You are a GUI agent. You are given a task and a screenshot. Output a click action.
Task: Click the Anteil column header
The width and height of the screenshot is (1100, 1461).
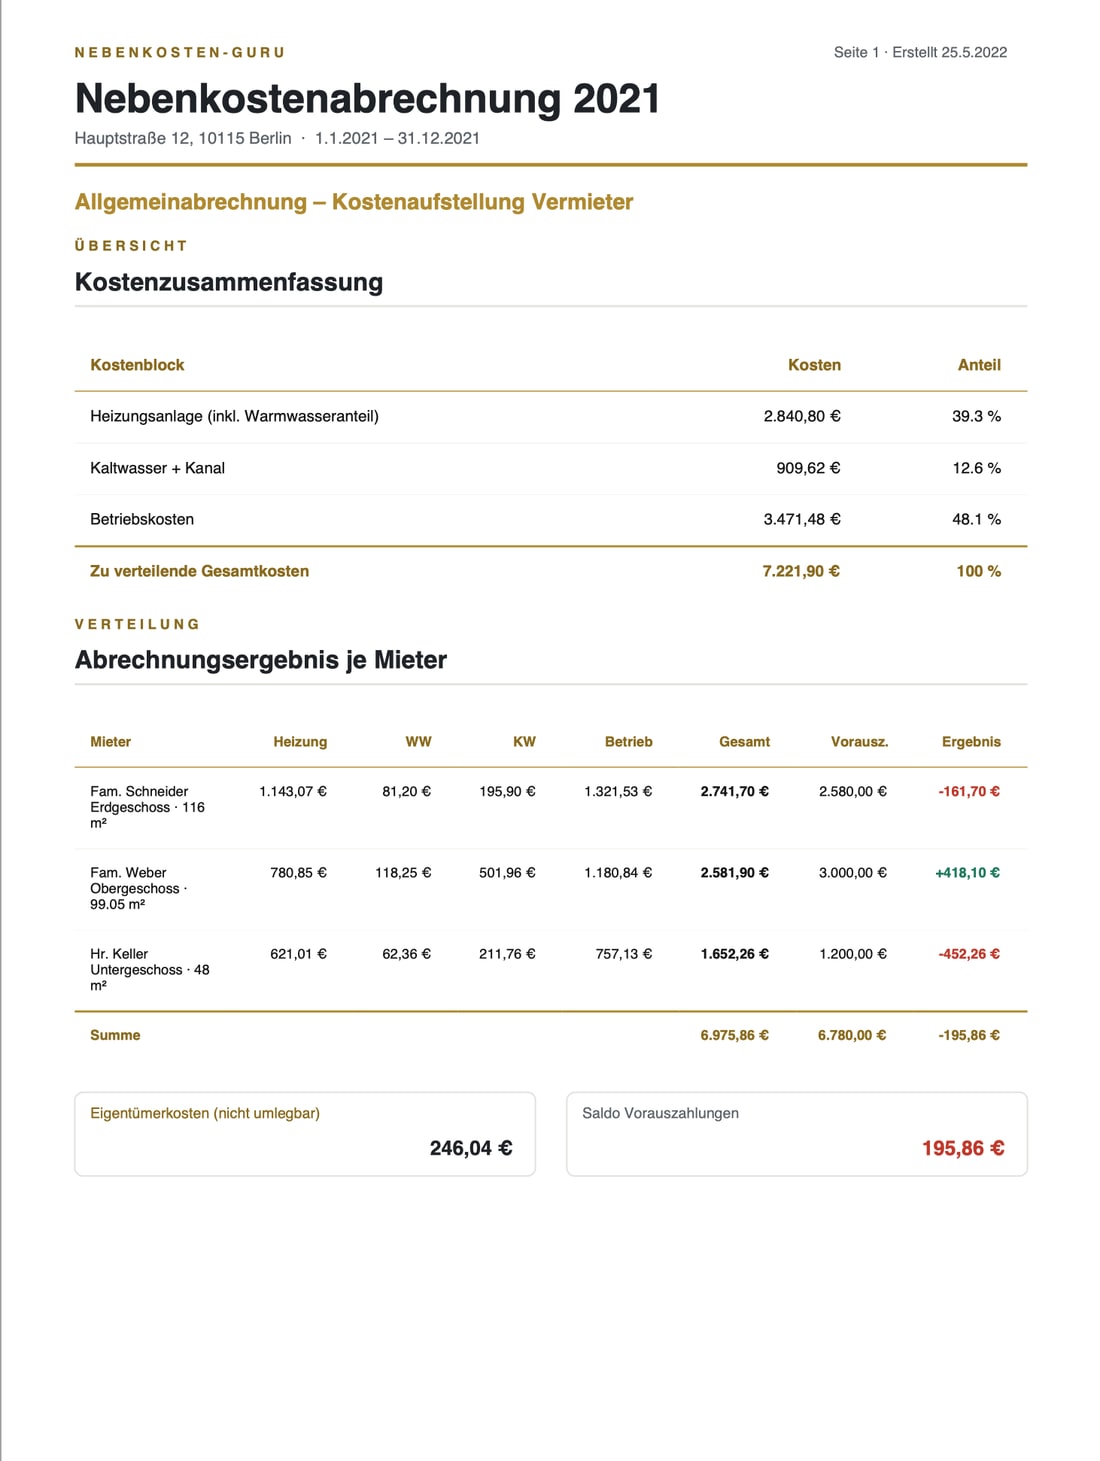point(979,365)
